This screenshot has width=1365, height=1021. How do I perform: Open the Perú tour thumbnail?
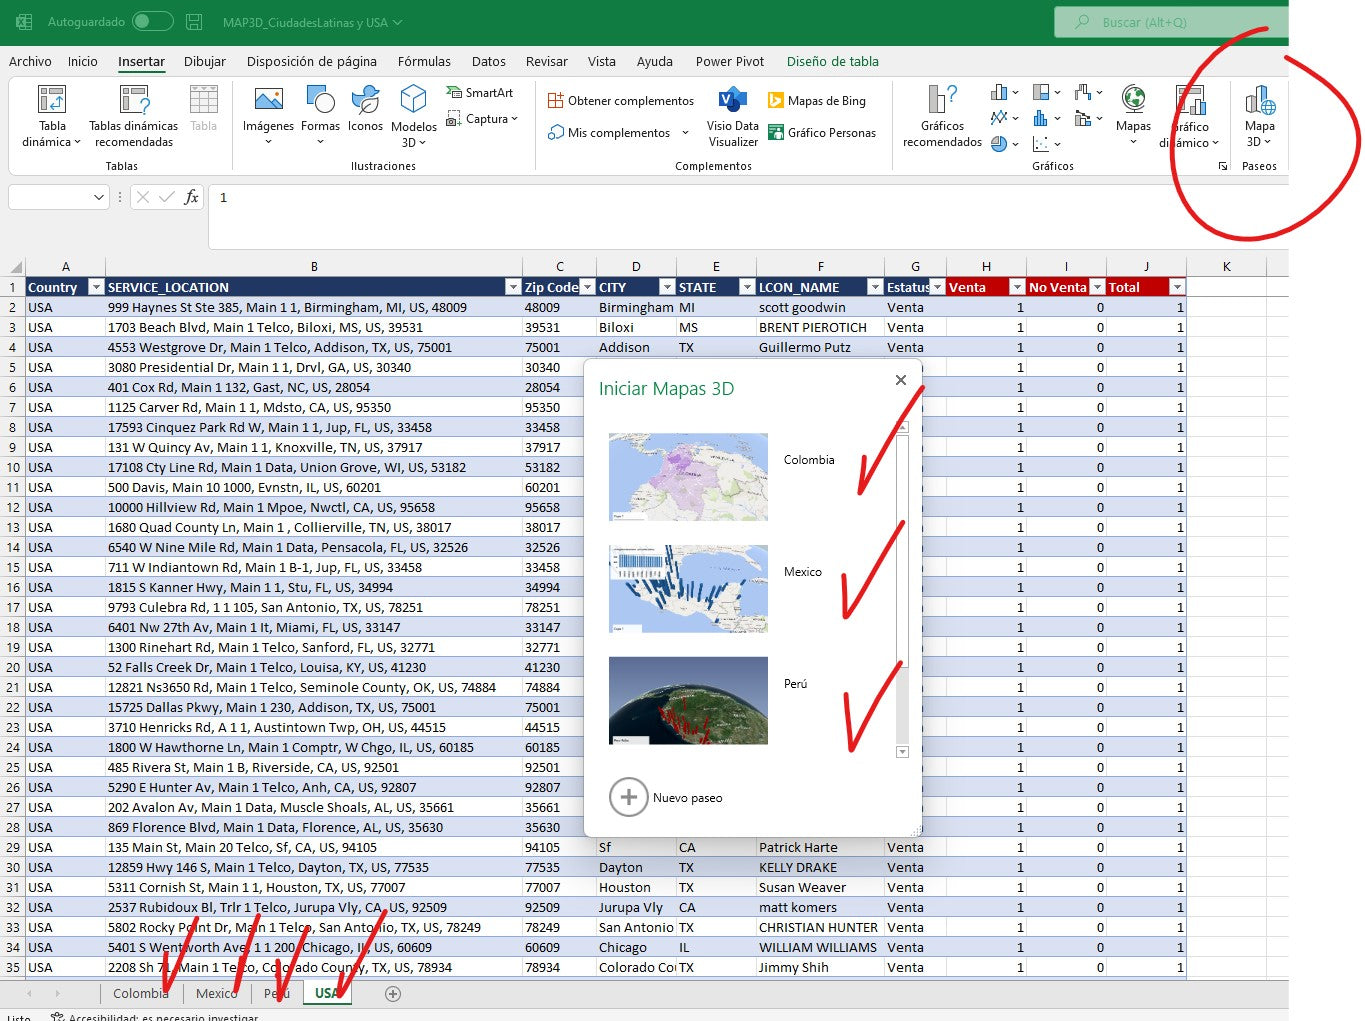(688, 701)
